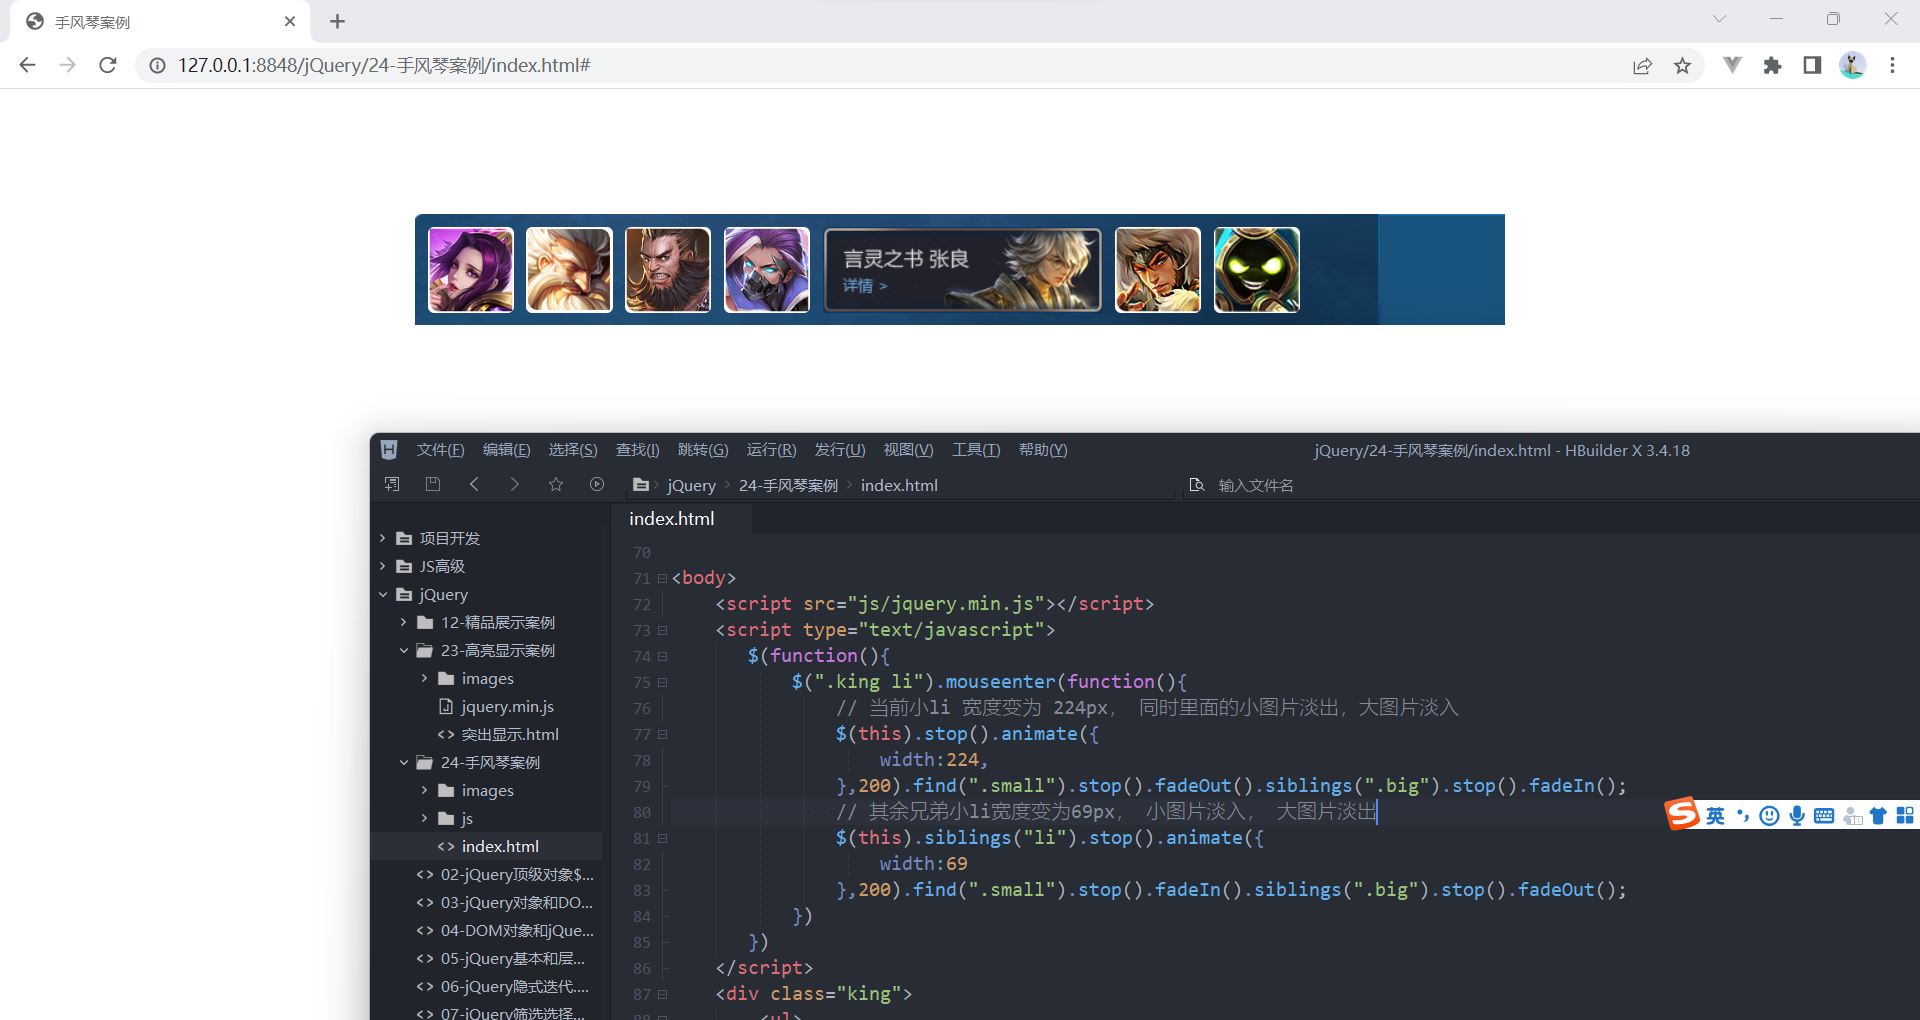Screen dimensions: 1920x1020
Task: Open the Sogou IME emoji face icon
Action: click(1770, 815)
